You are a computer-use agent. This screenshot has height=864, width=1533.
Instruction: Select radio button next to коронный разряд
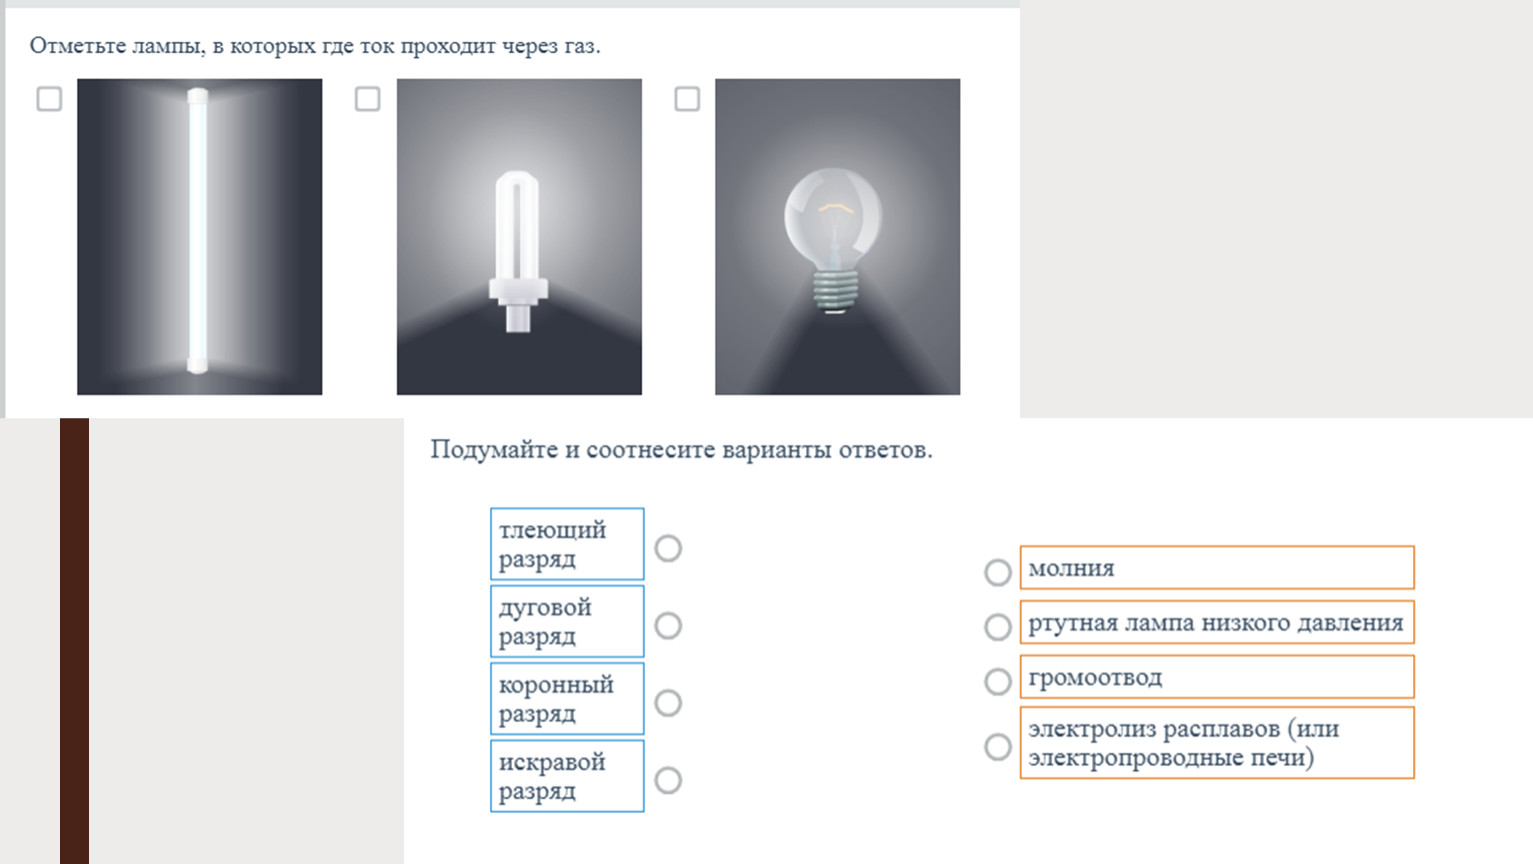coord(668,703)
